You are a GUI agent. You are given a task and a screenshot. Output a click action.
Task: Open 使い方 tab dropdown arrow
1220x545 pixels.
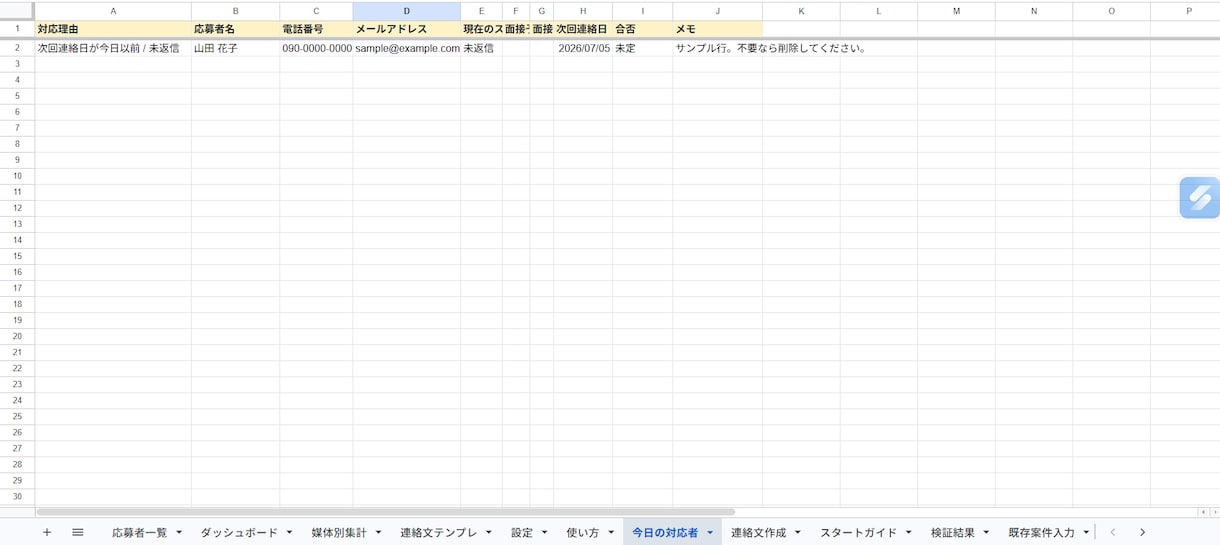coord(610,533)
